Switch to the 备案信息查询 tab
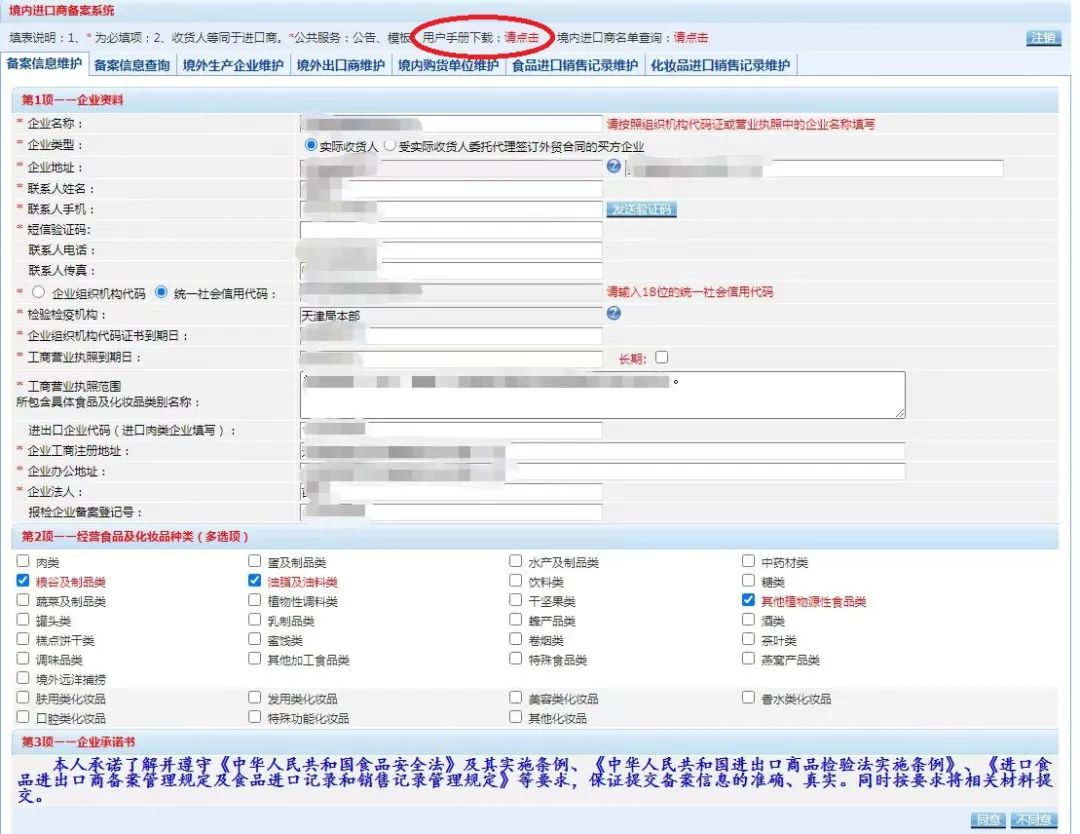 [x=132, y=66]
